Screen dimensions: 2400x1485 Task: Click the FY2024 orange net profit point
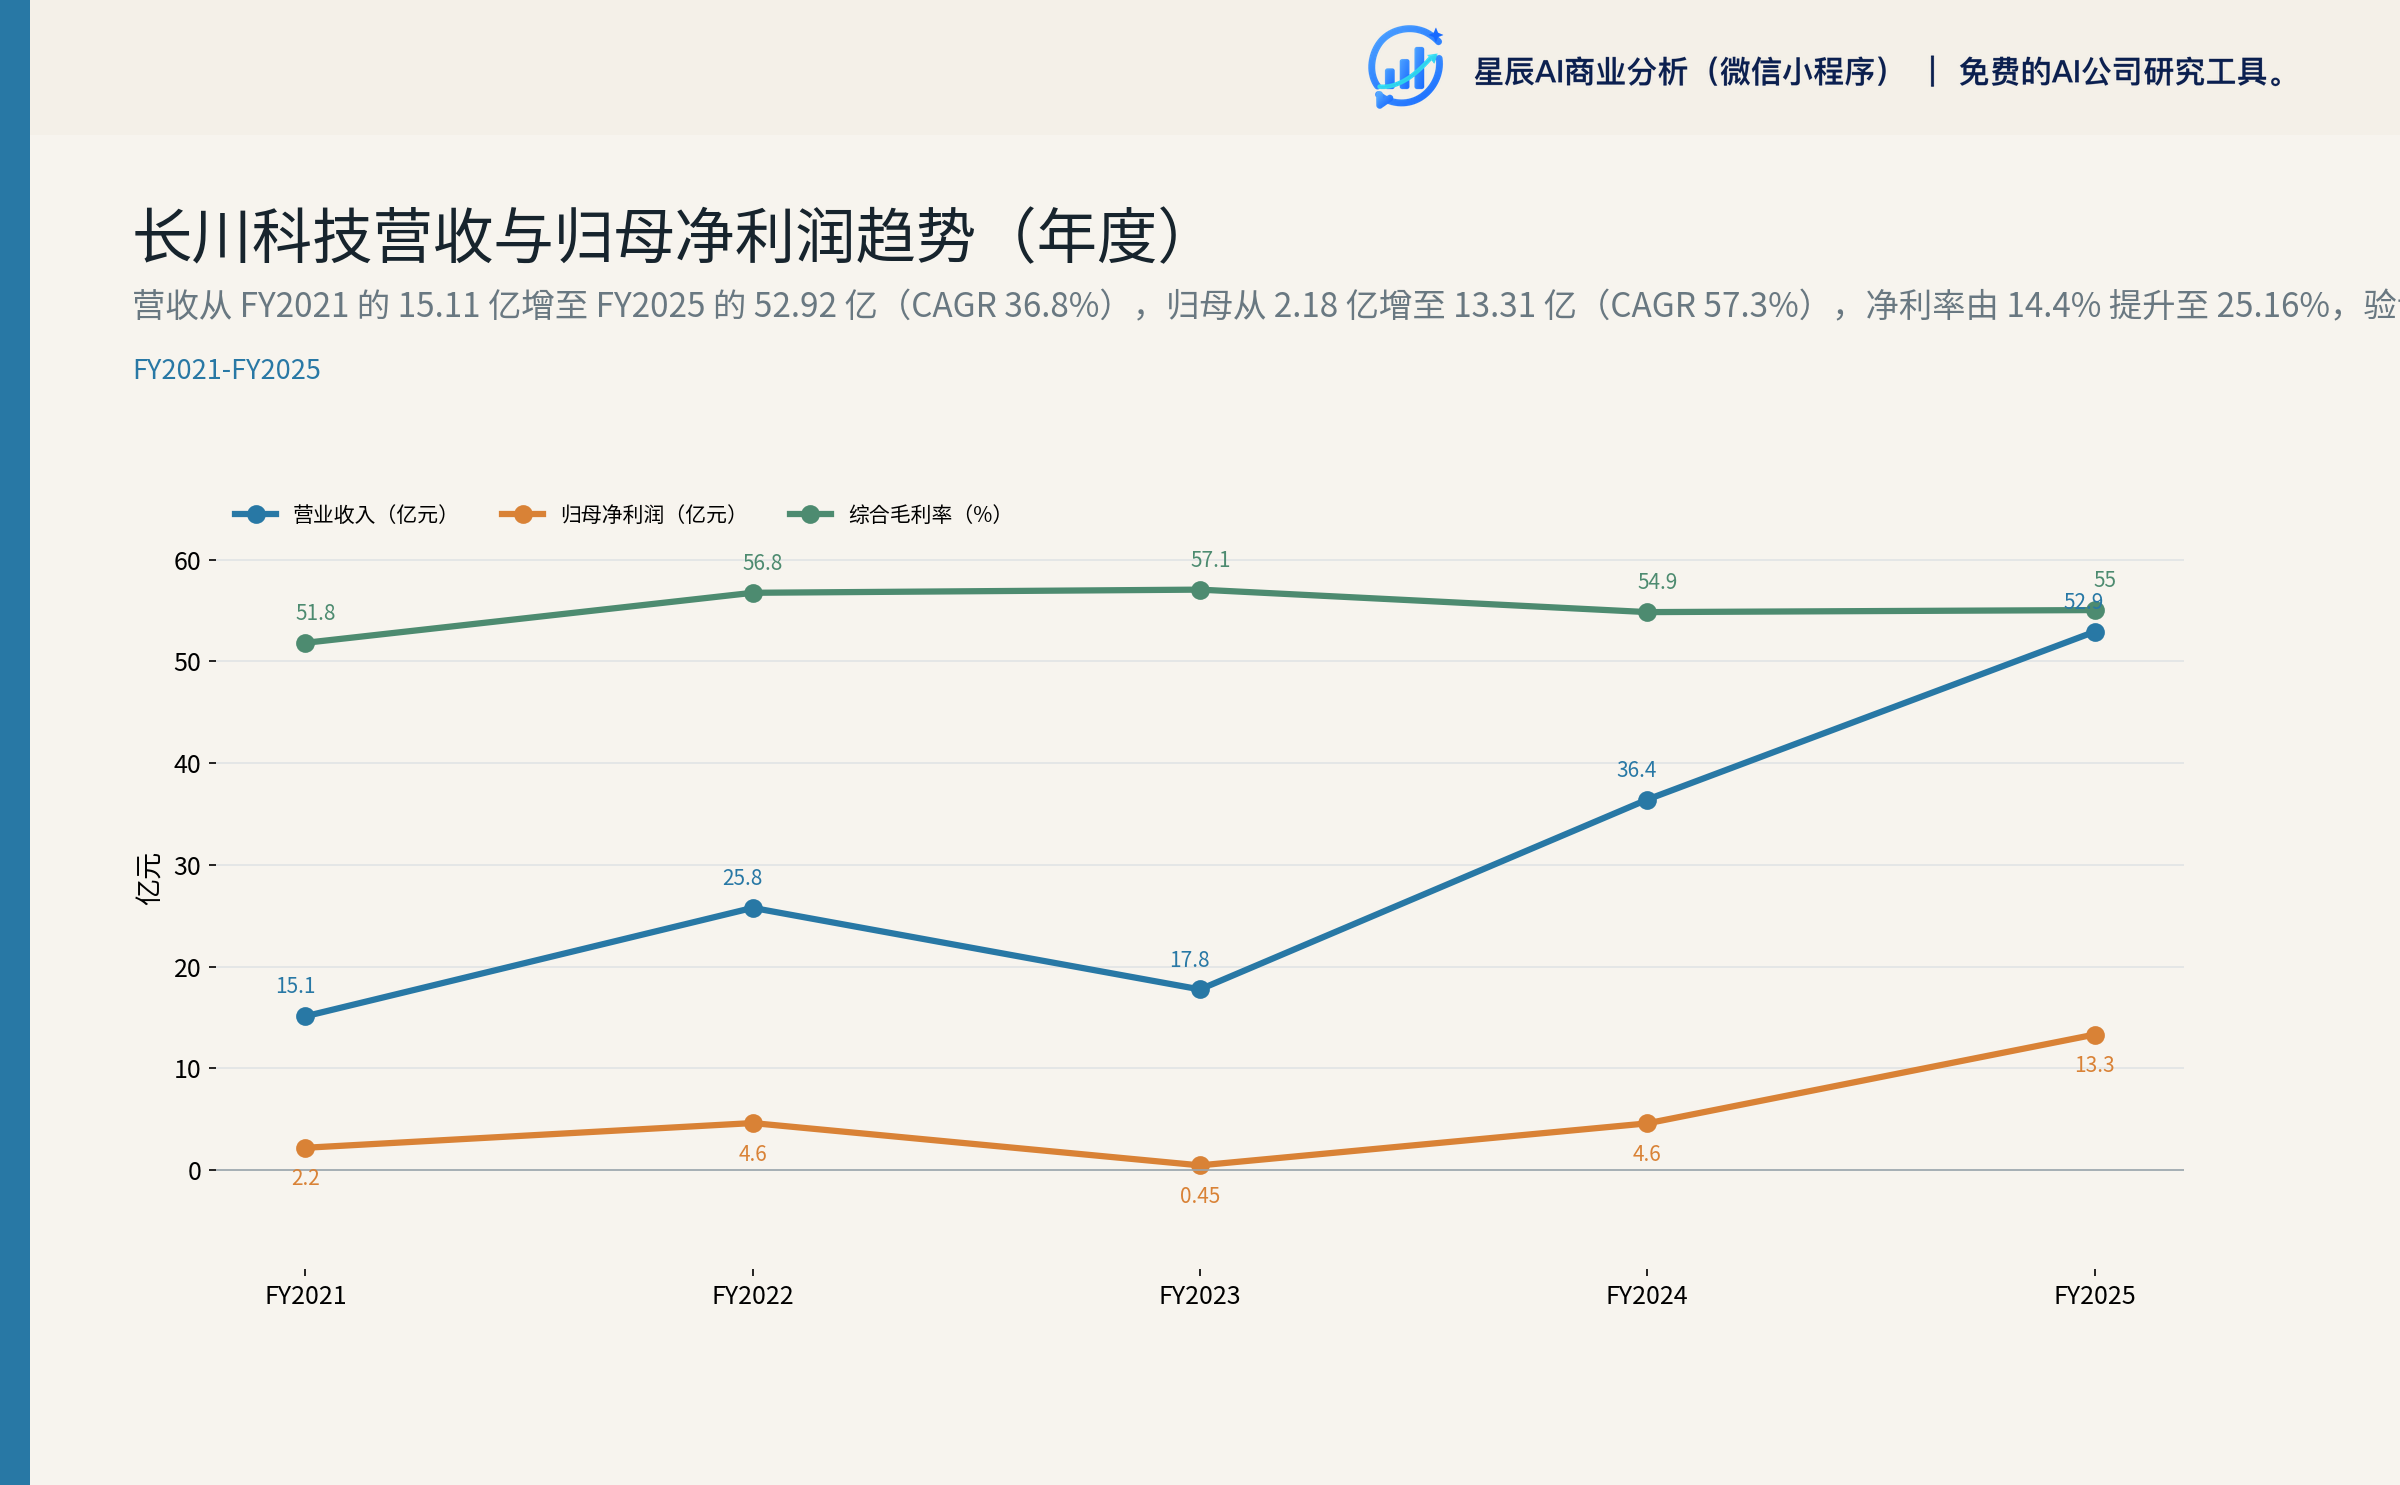(1647, 1123)
